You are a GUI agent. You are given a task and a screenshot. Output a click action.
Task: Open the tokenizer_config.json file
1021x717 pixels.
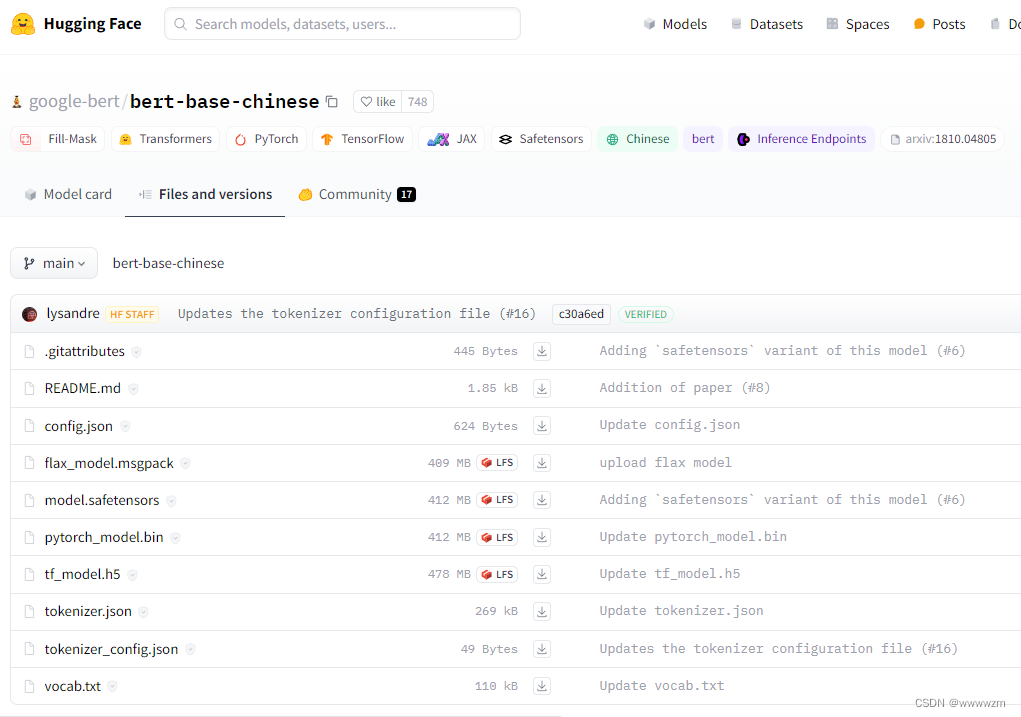point(111,649)
